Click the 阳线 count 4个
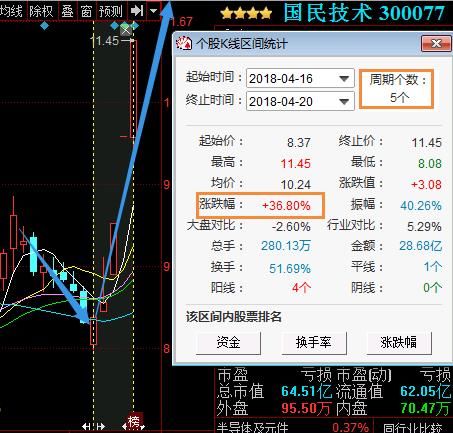This screenshot has width=453, height=433. coord(302,287)
